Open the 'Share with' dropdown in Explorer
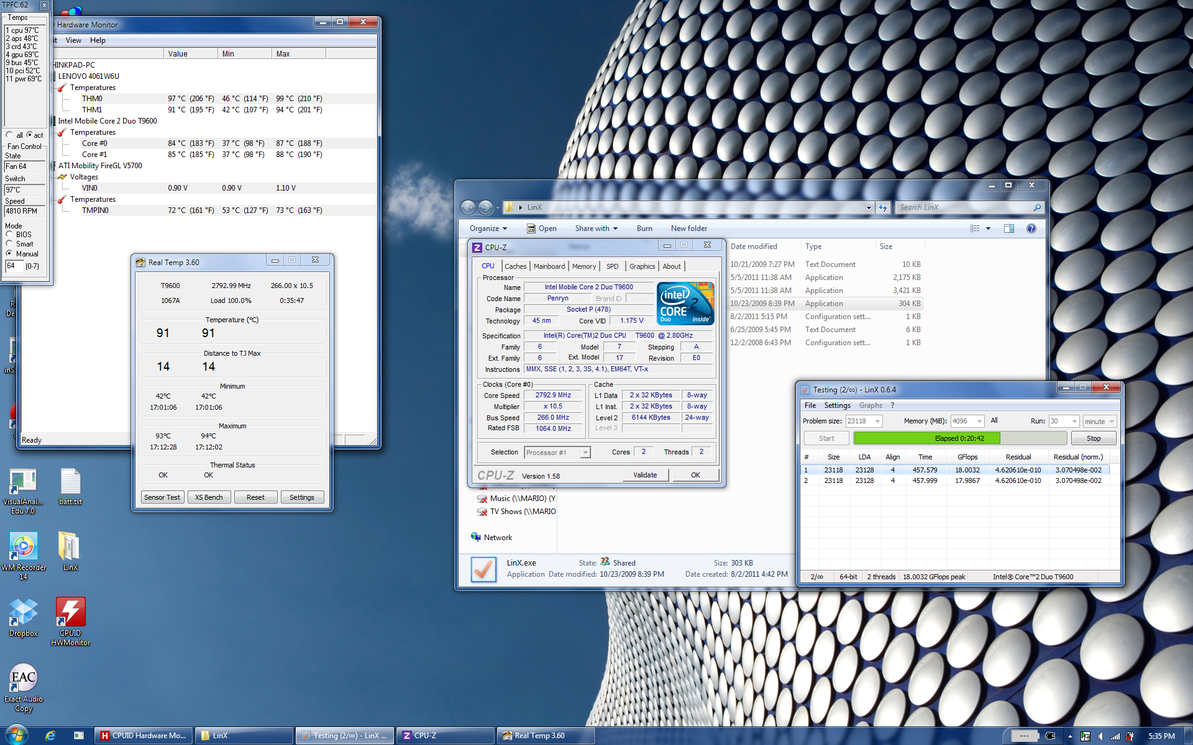The height and width of the screenshot is (745, 1193). click(596, 228)
